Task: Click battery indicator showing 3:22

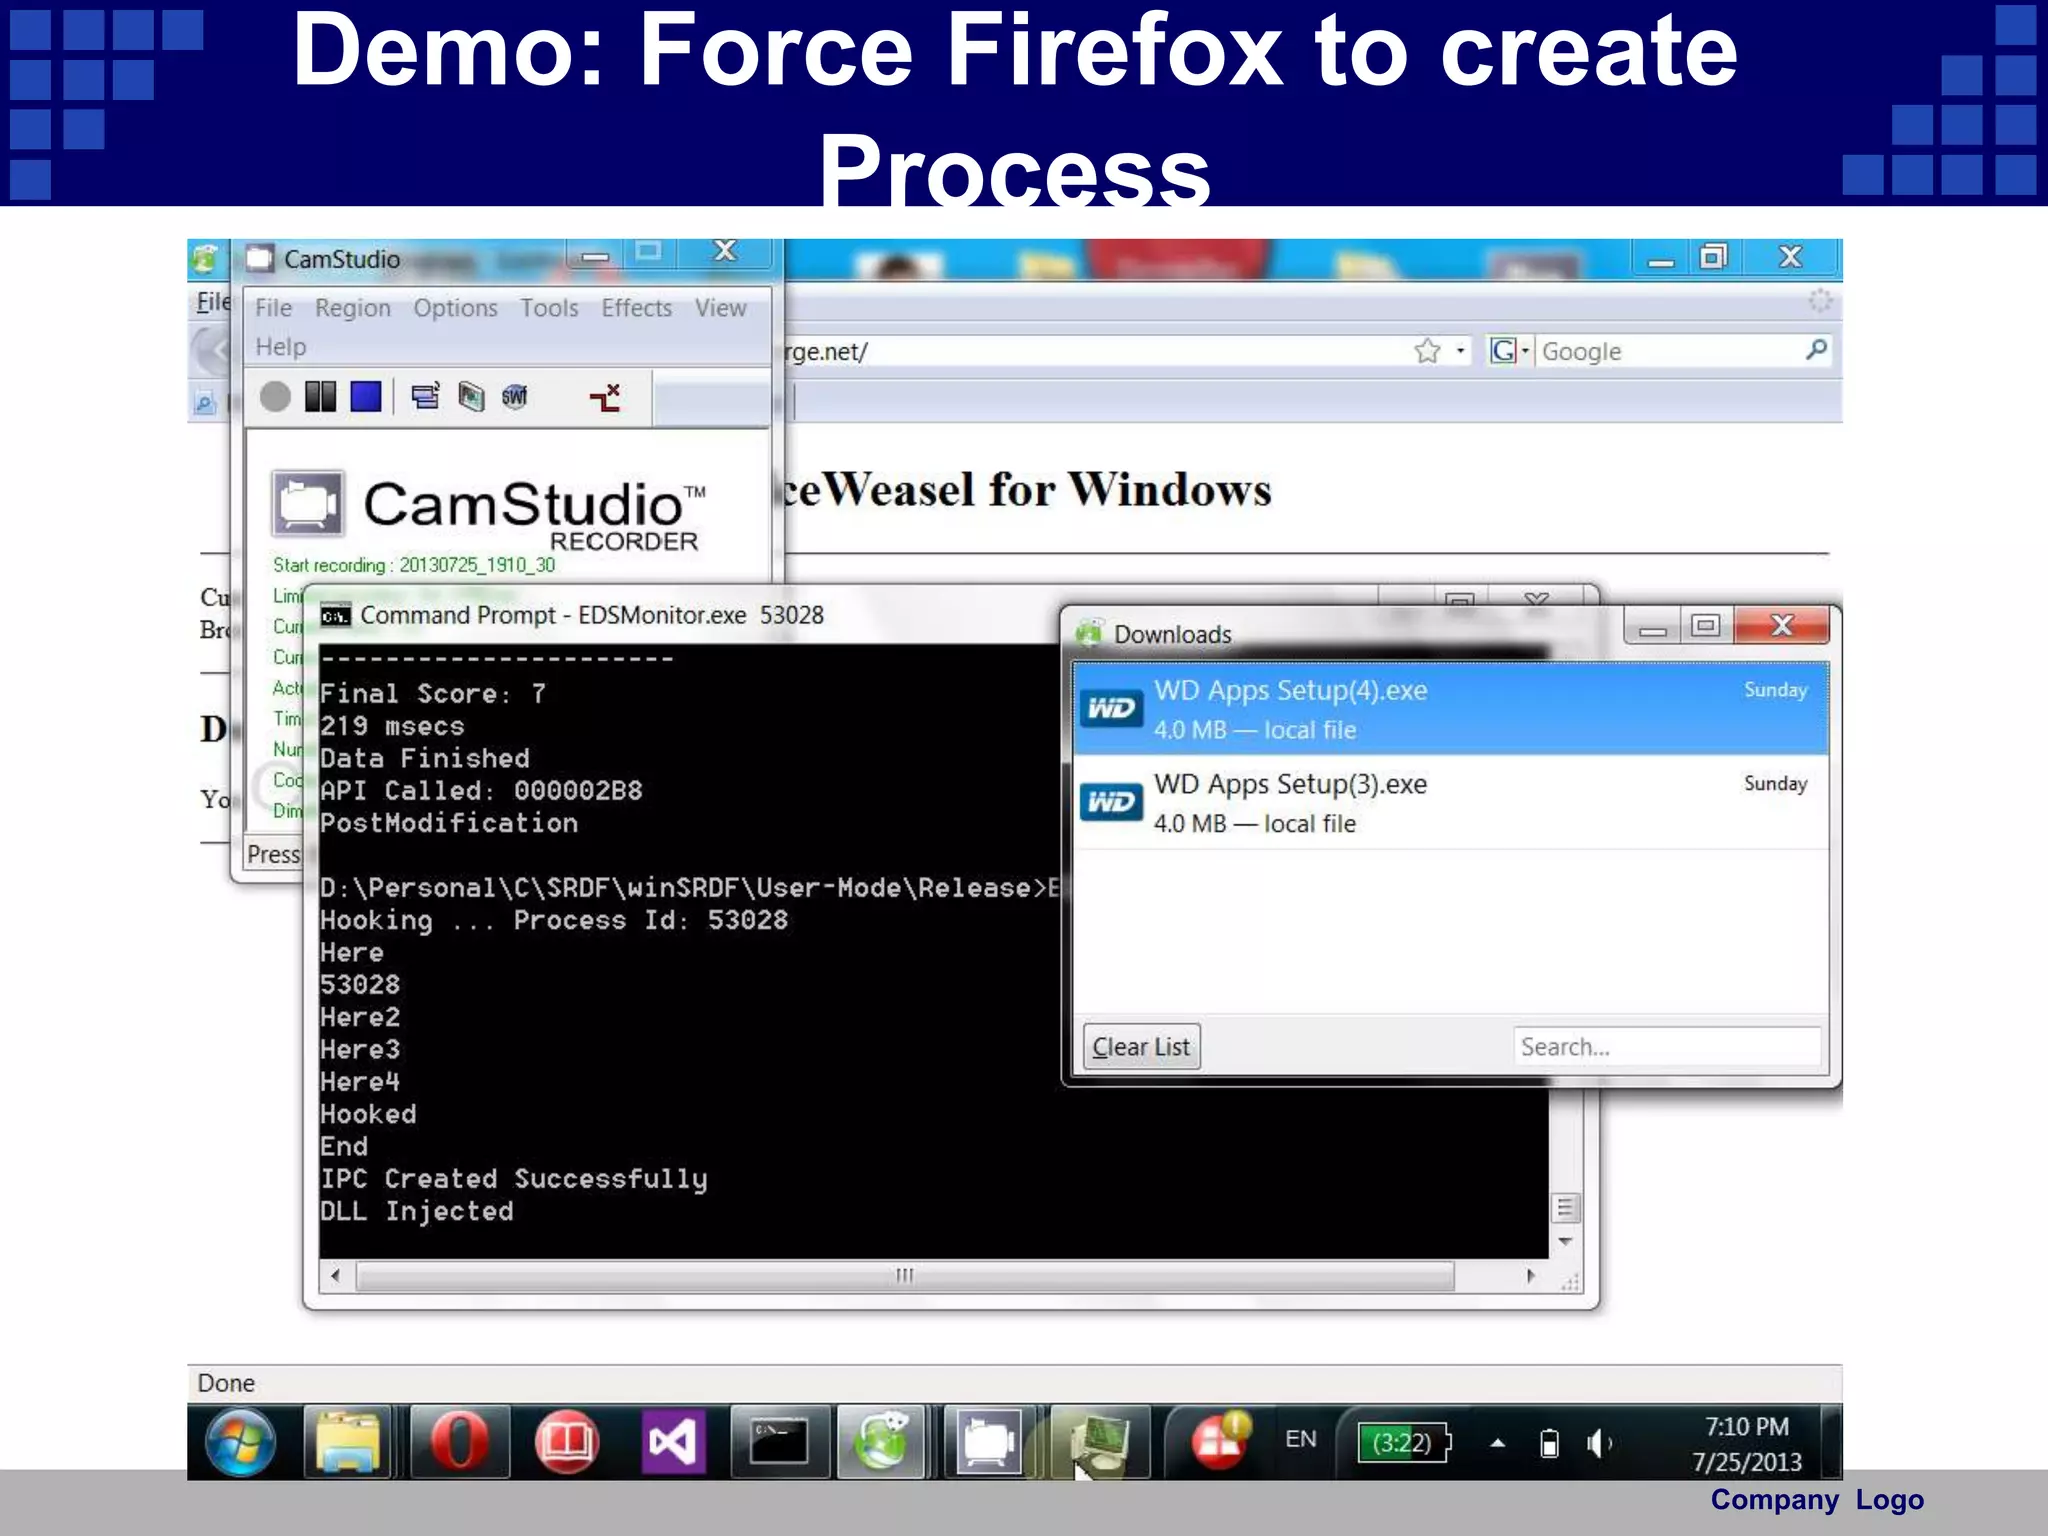Action: (x=1403, y=1442)
